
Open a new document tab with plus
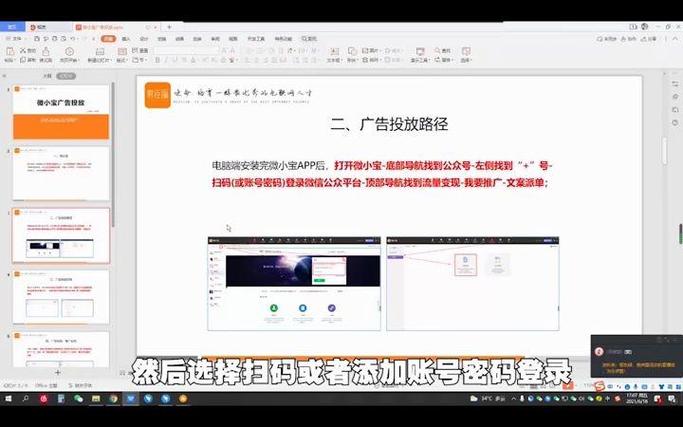pyautogui.click(x=169, y=27)
